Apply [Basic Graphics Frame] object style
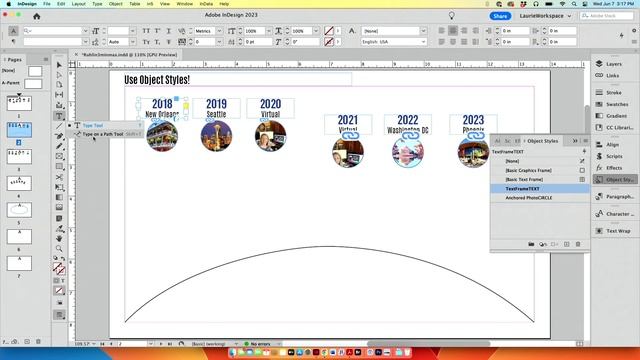 coord(540,170)
